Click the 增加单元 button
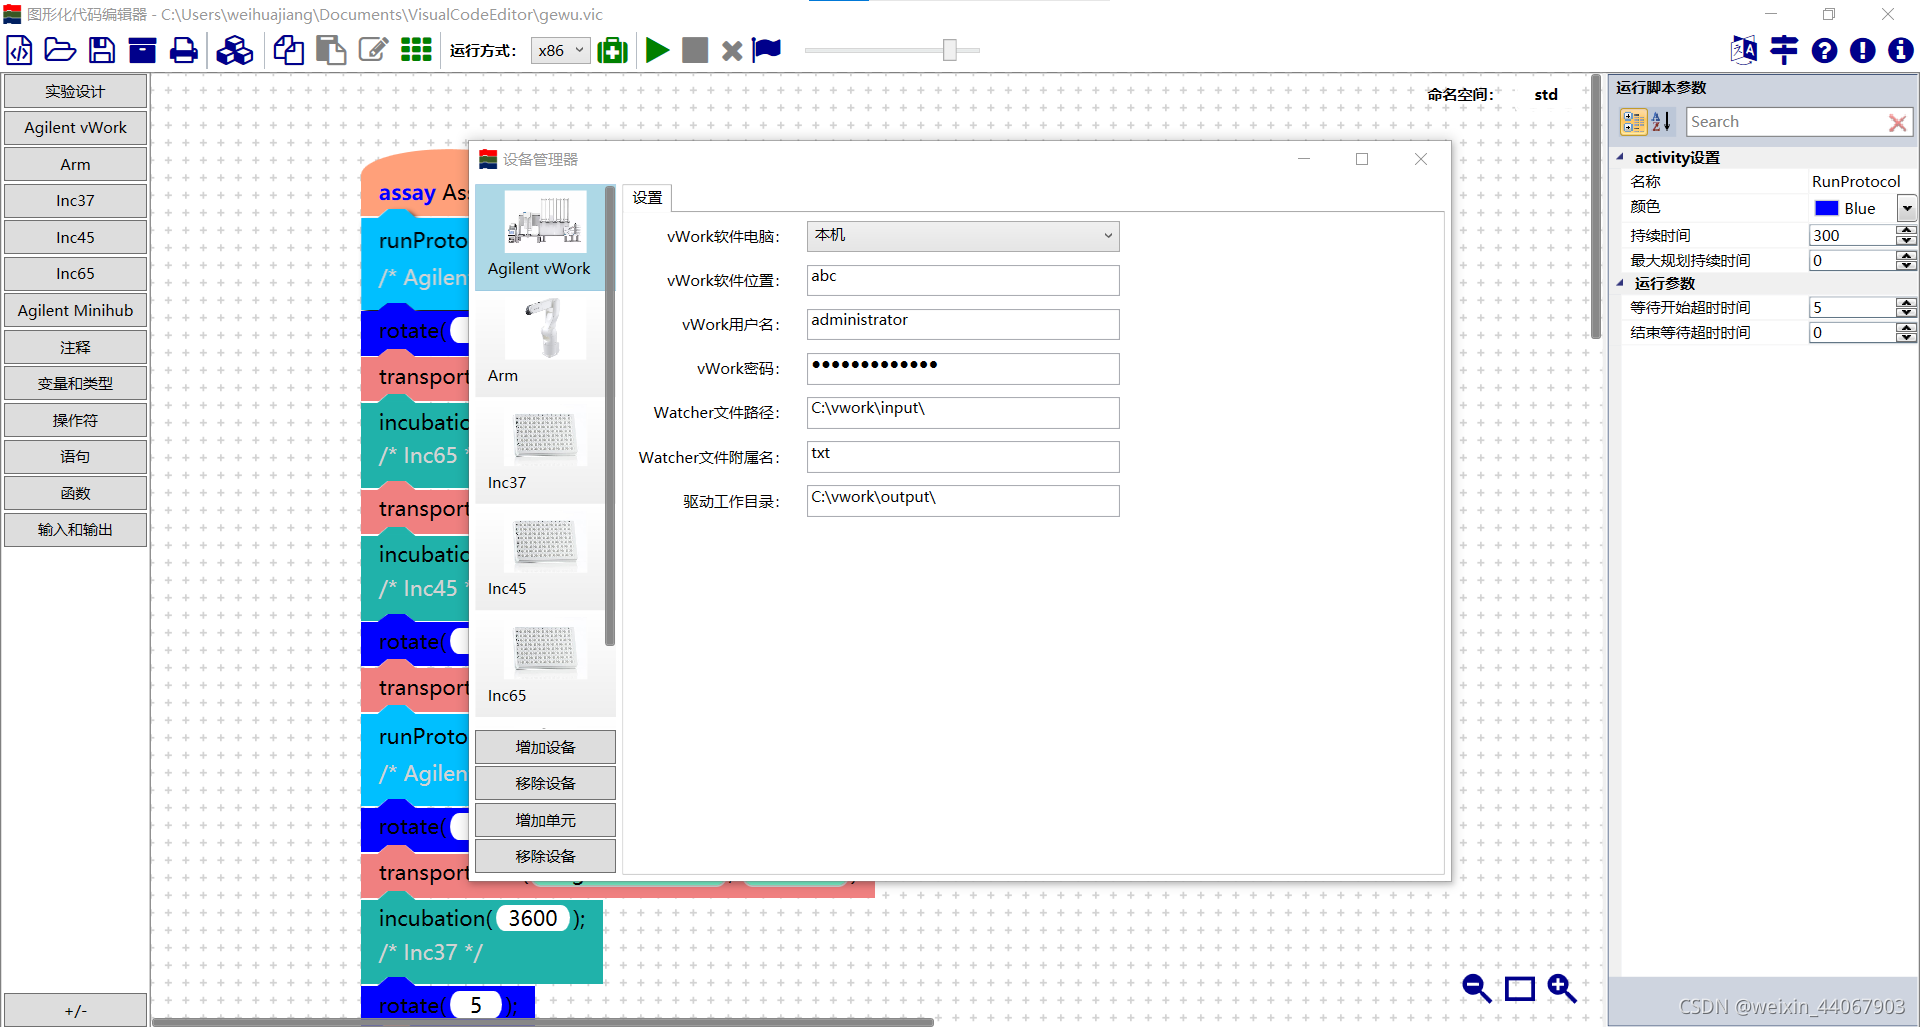Image resolution: width=1920 pixels, height=1027 pixels. tap(545, 820)
